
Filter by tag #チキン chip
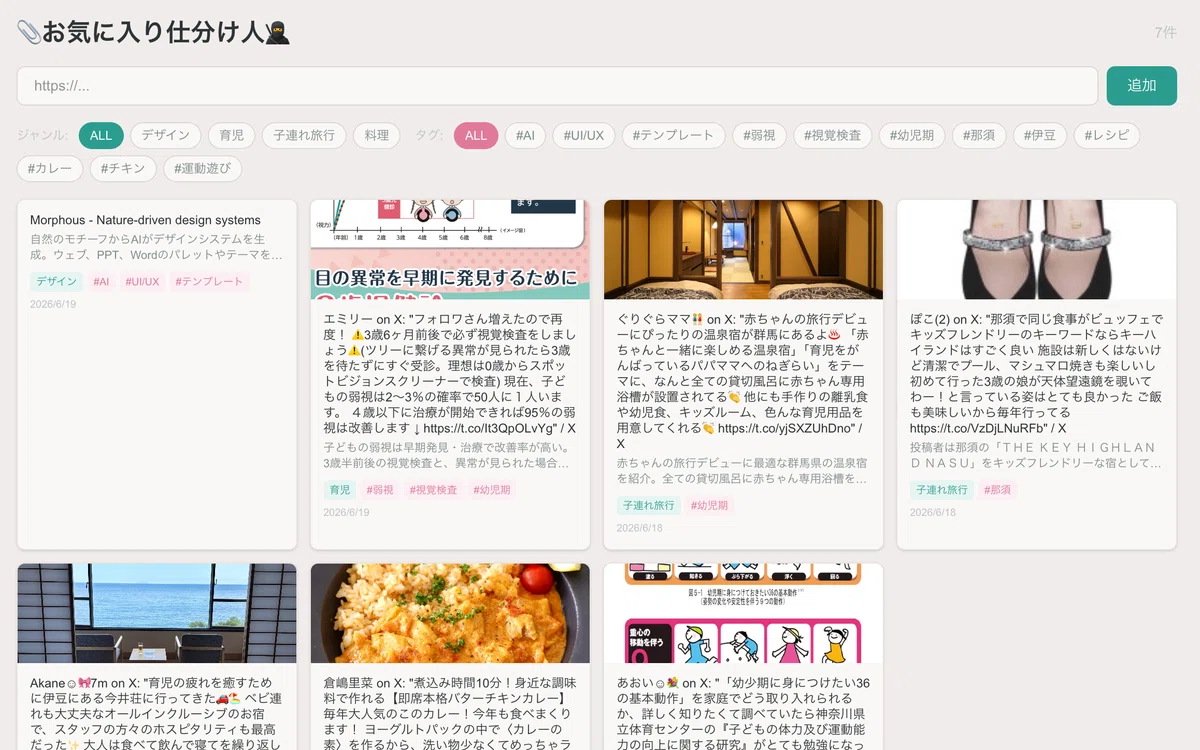click(x=123, y=168)
